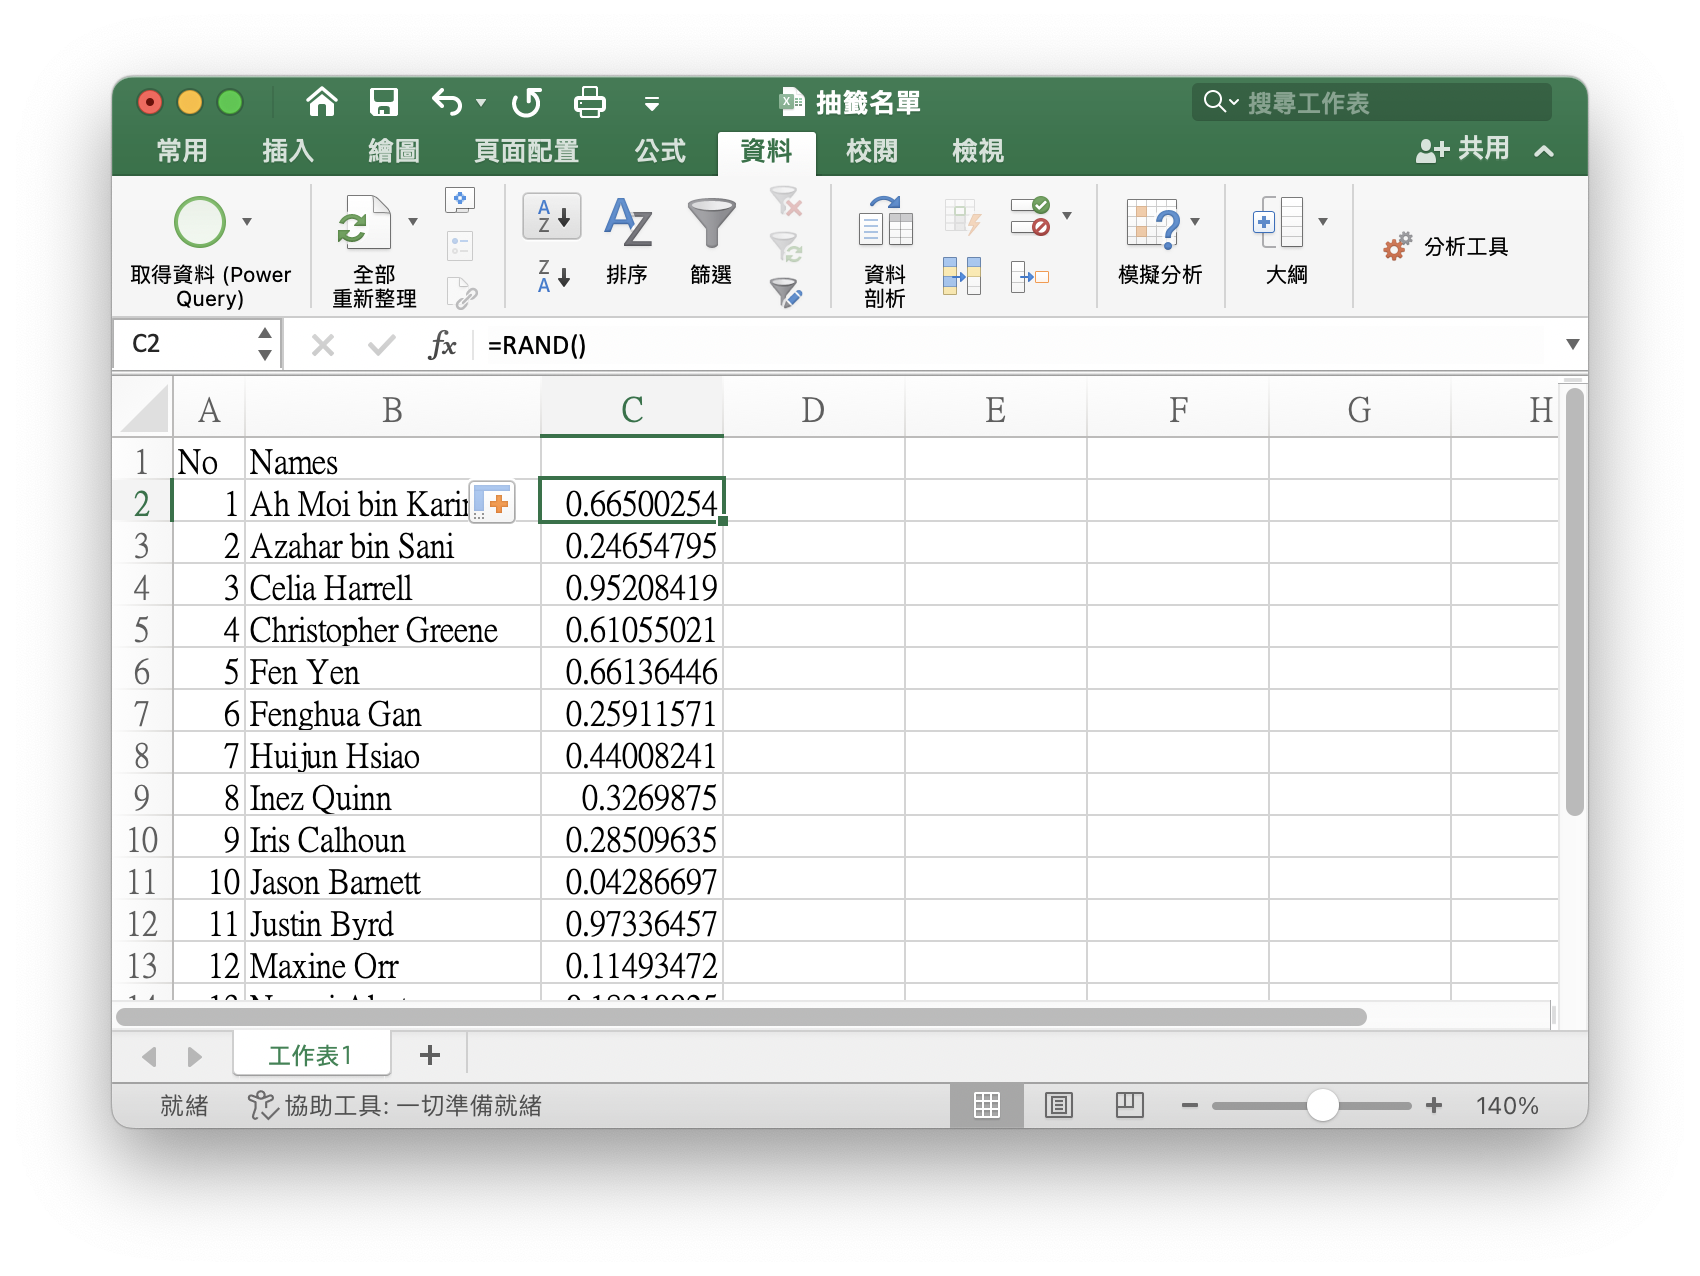Sort descending Z to A
This screenshot has width=1700, height=1276.
tap(553, 276)
